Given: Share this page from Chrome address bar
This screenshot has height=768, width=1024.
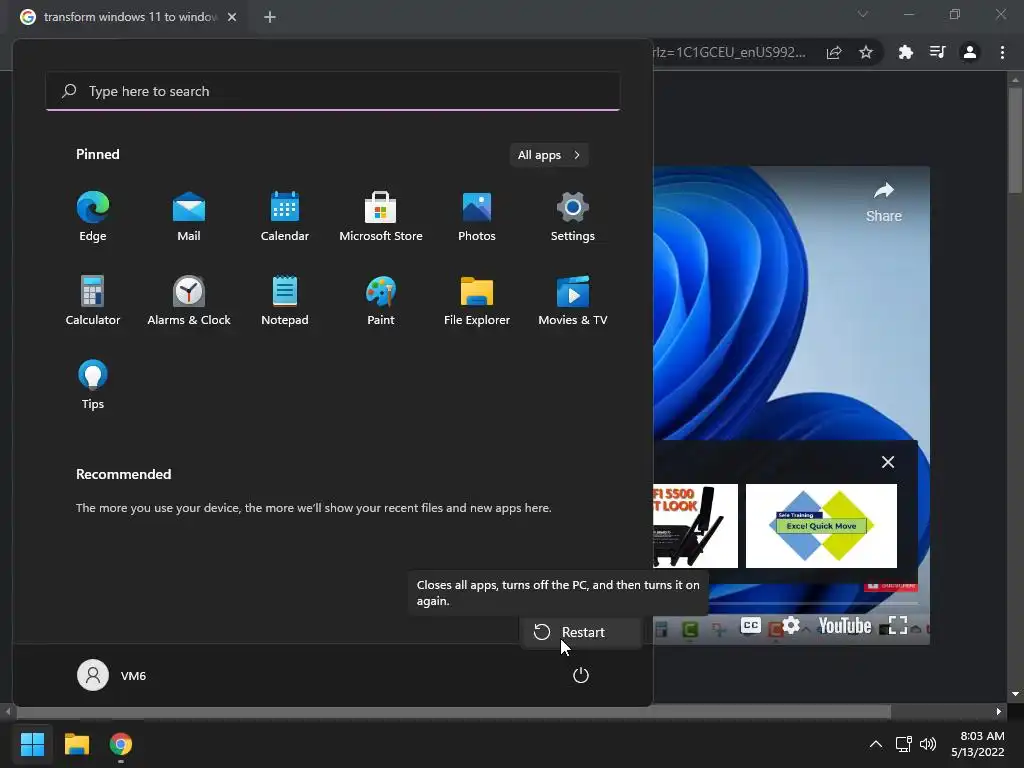Looking at the screenshot, I should 834,52.
